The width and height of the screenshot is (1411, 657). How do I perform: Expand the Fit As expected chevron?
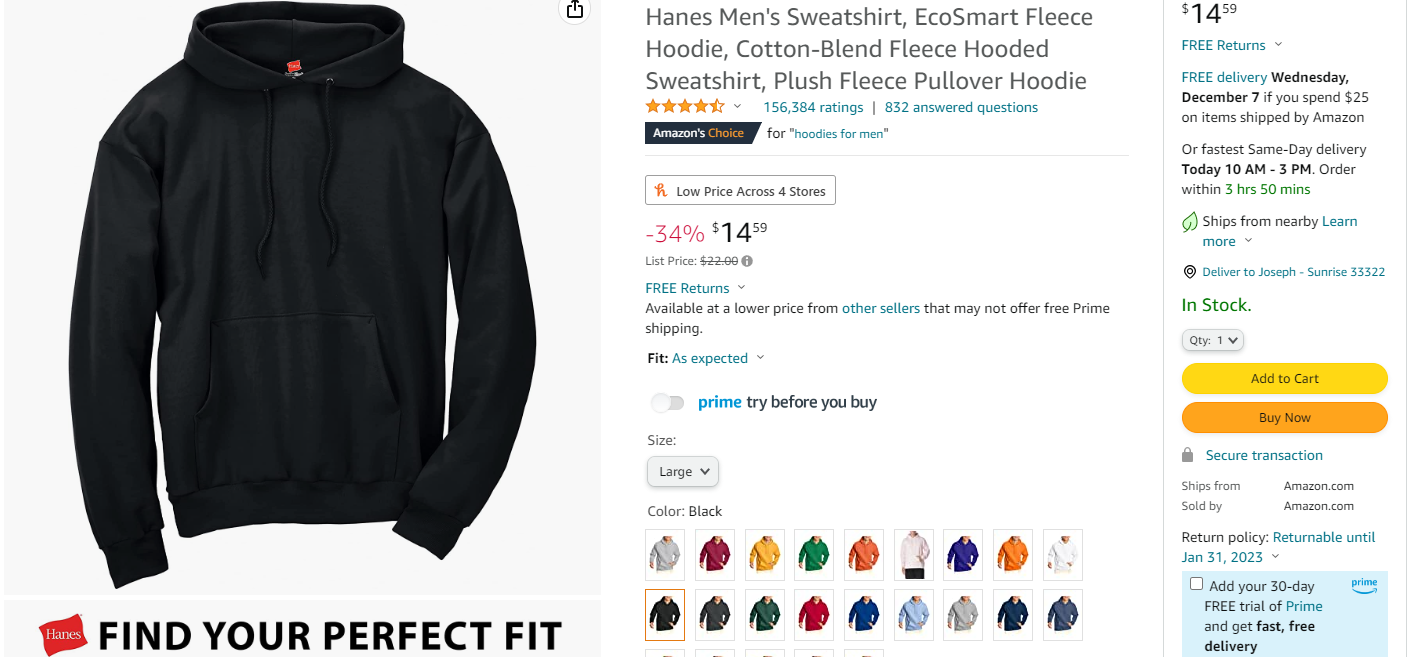coord(760,358)
